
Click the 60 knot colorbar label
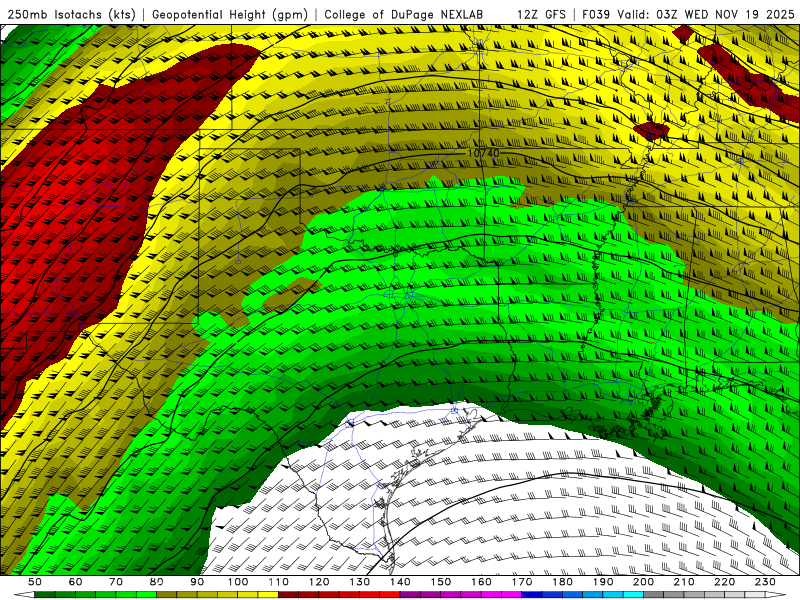(x=75, y=582)
